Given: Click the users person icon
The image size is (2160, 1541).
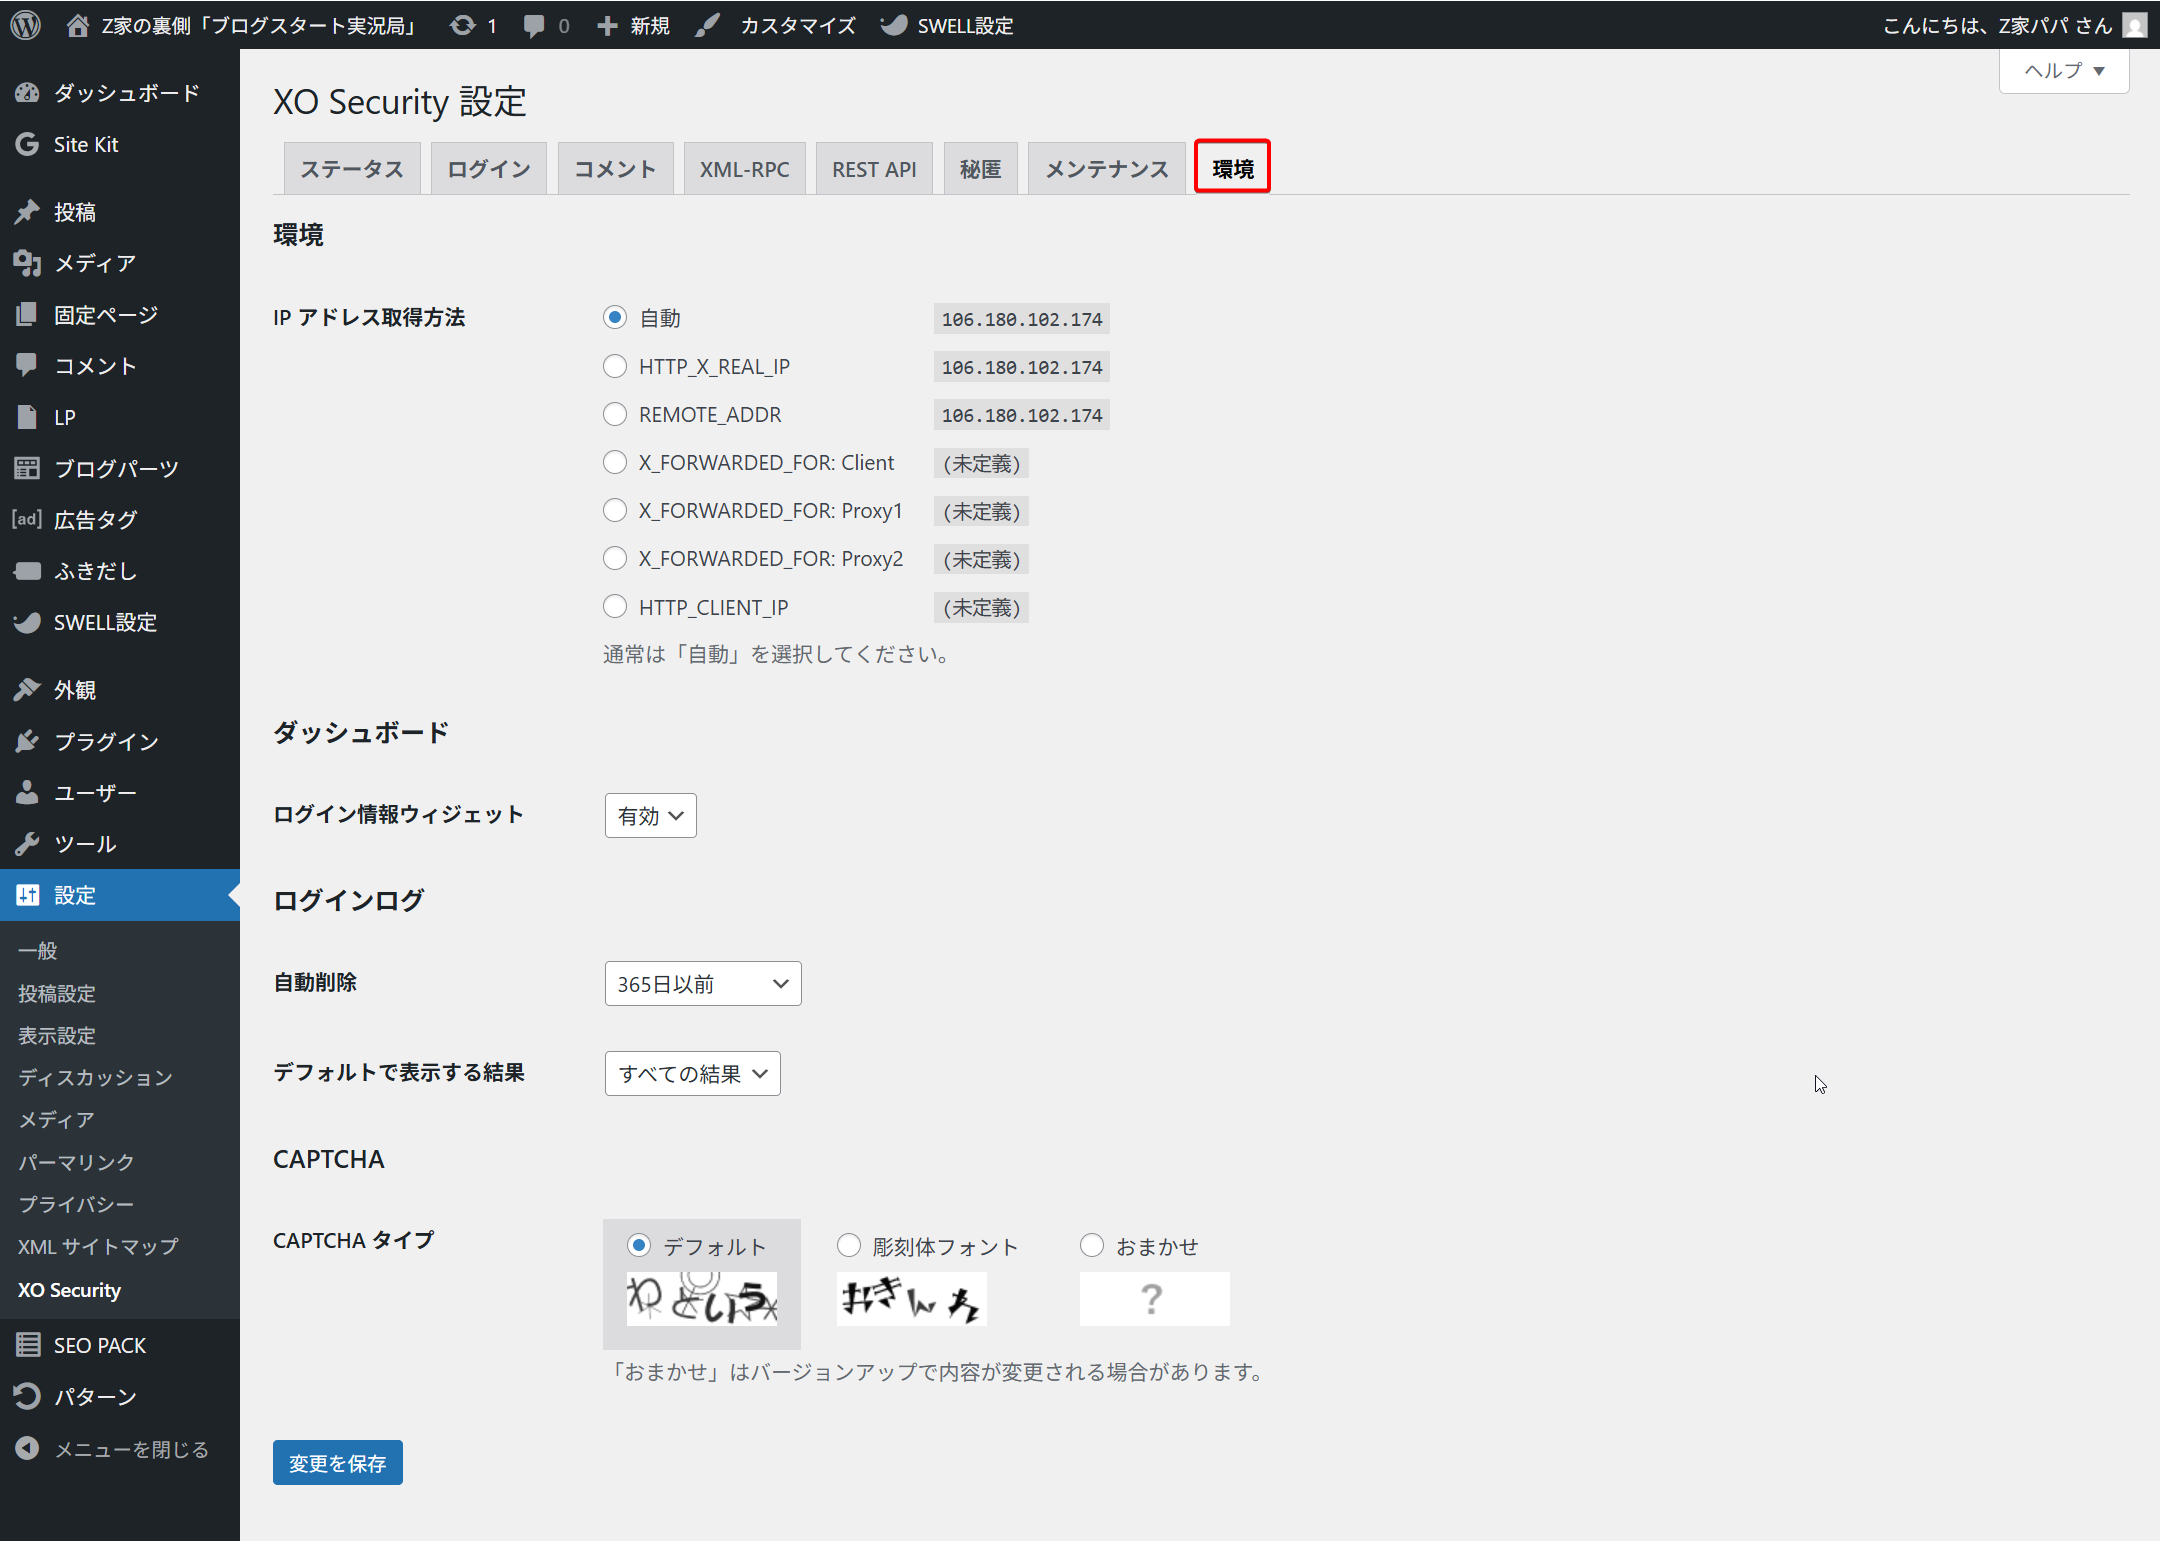Looking at the screenshot, I should (27, 792).
